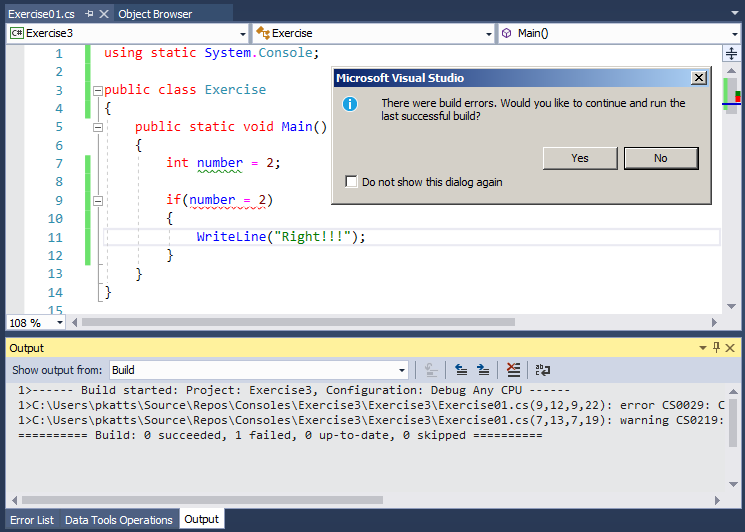Screen dimensions: 745x532
Task: Switch to the Object Browser tab
Action: click(155, 14)
